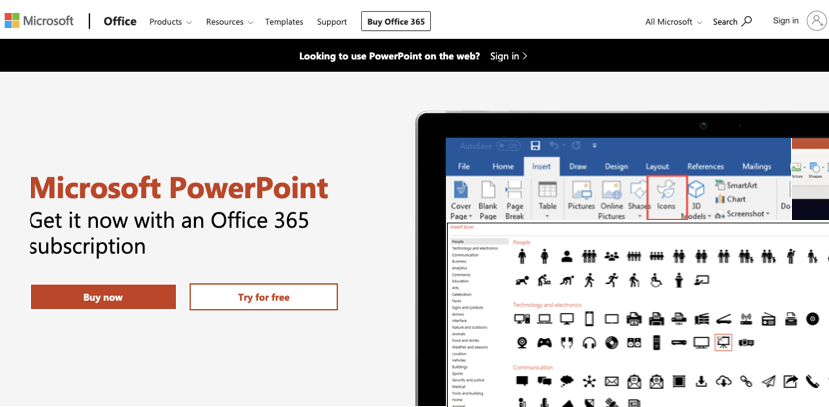Click SmartArt in the ribbon
Screen dimensions: 829x407
click(x=736, y=185)
